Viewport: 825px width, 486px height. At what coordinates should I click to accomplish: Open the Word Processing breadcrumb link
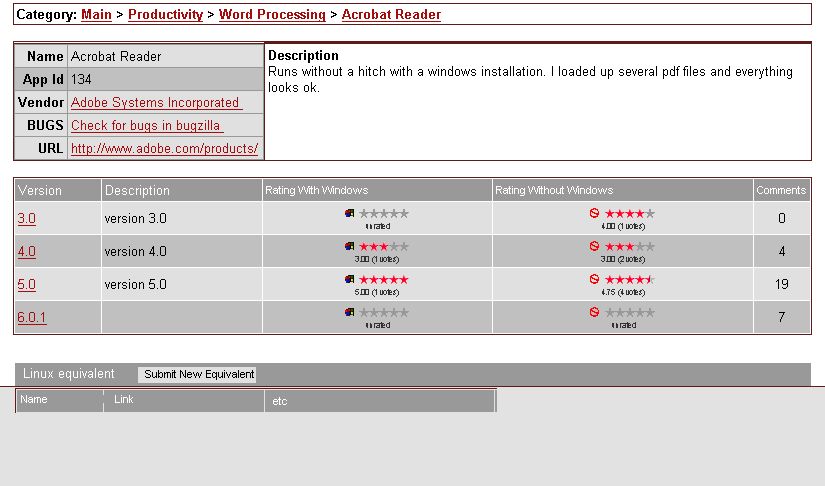point(272,15)
